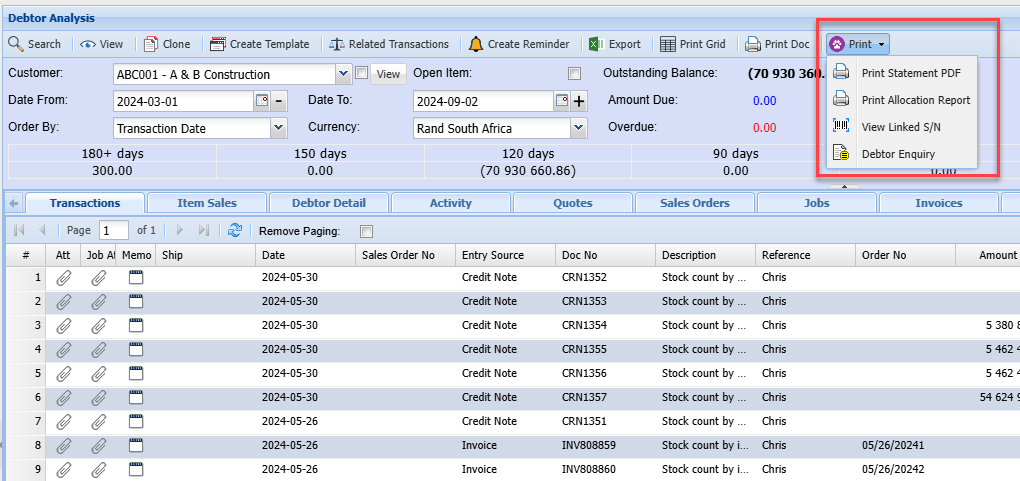The height and width of the screenshot is (481, 1020).
Task: Open the Date From calendar picker
Action: coord(262,101)
